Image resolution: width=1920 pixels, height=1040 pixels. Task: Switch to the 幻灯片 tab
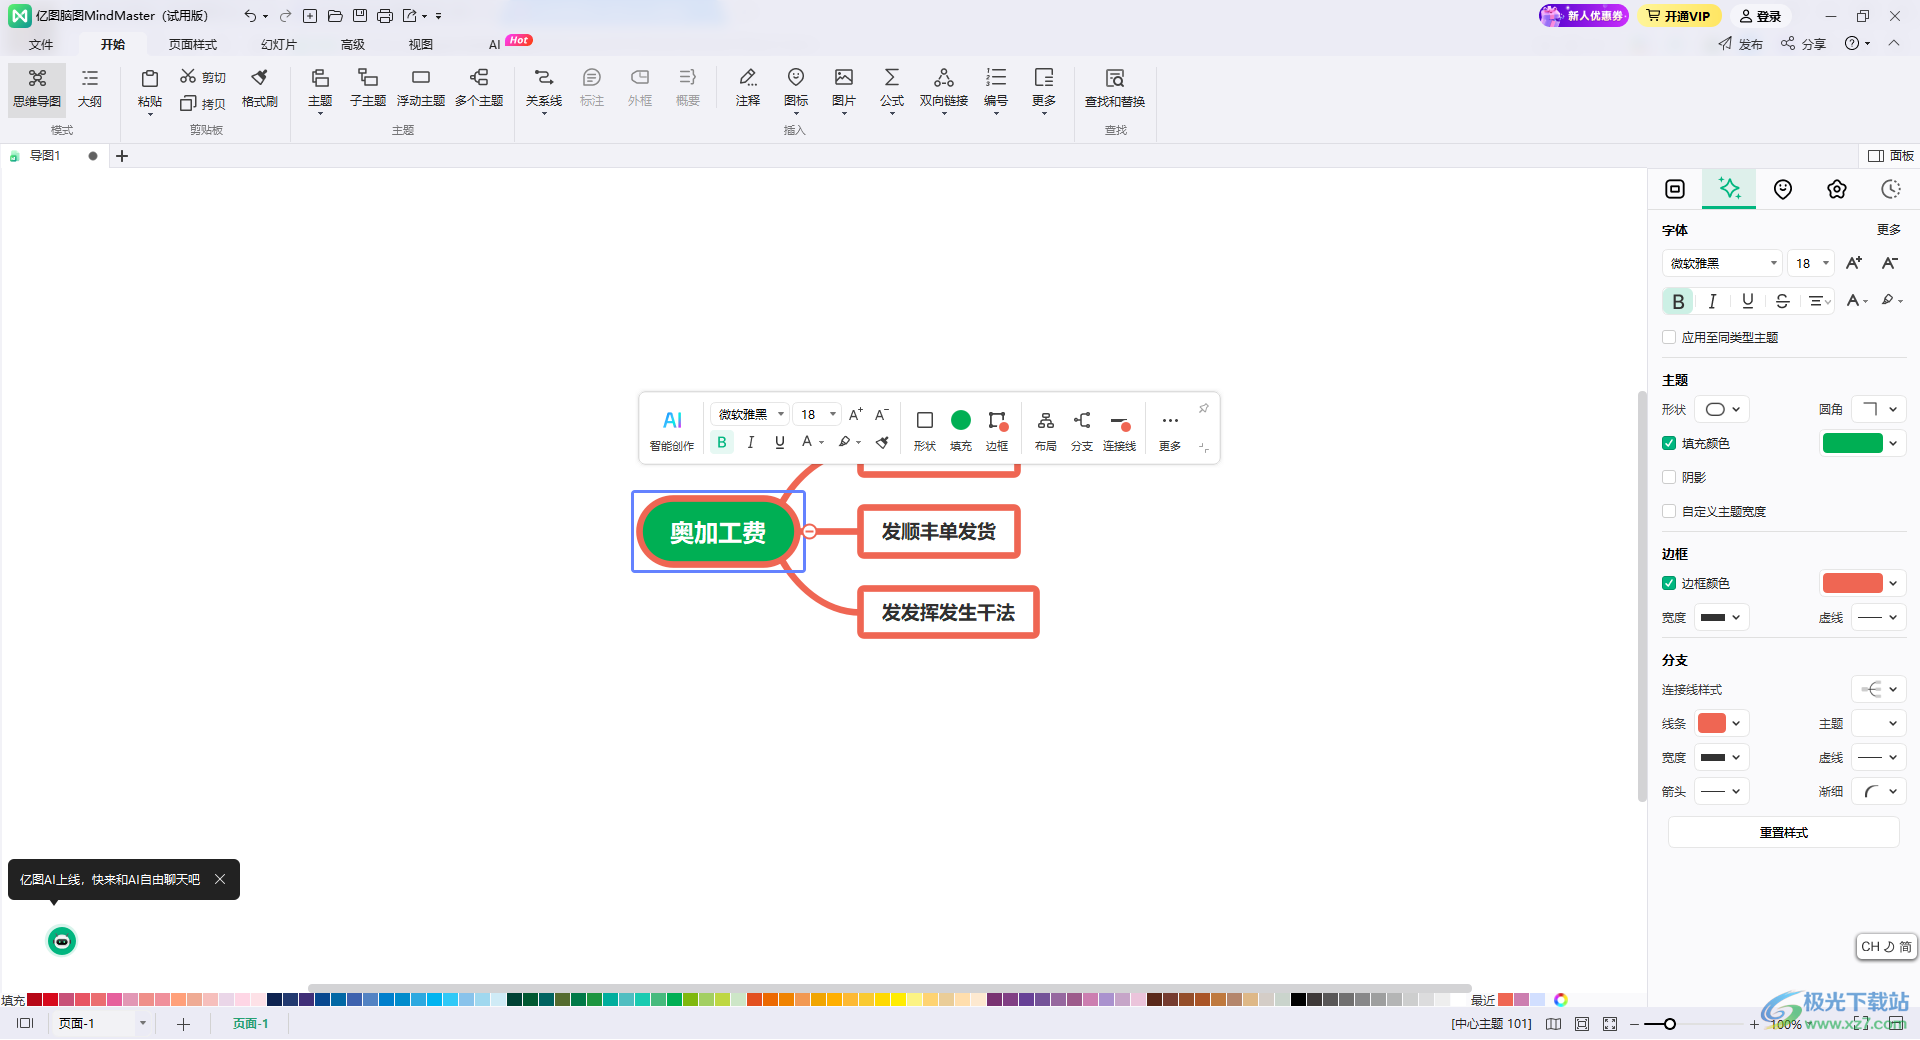coord(279,44)
